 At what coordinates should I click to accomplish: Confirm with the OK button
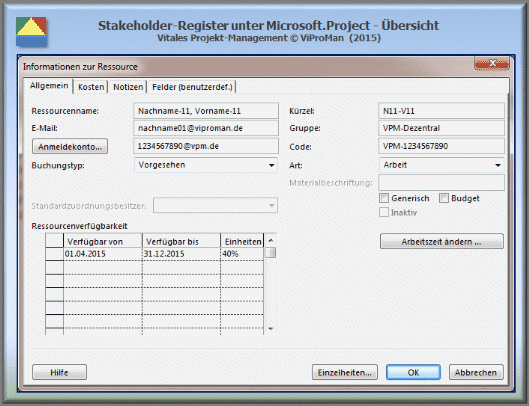pyautogui.click(x=413, y=372)
